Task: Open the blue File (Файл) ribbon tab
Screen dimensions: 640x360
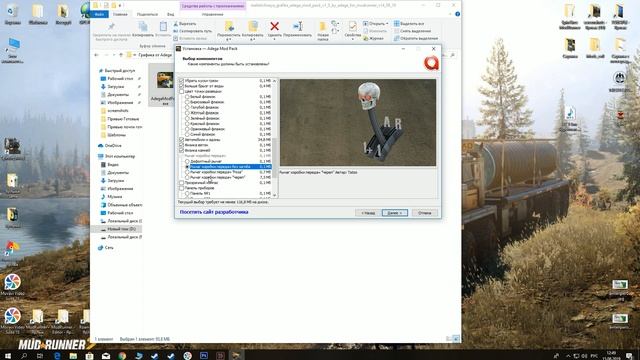Action: [x=99, y=14]
